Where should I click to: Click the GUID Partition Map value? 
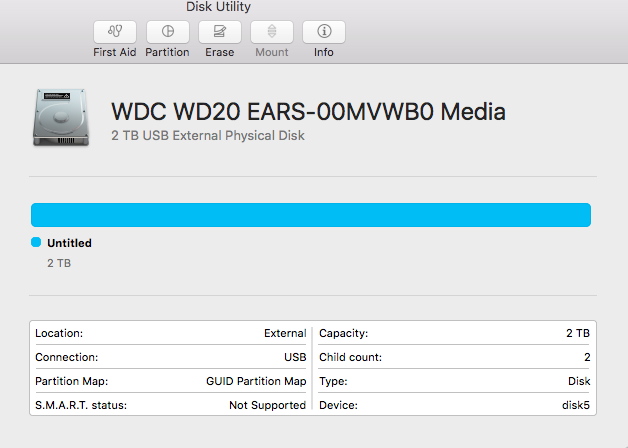[256, 381]
